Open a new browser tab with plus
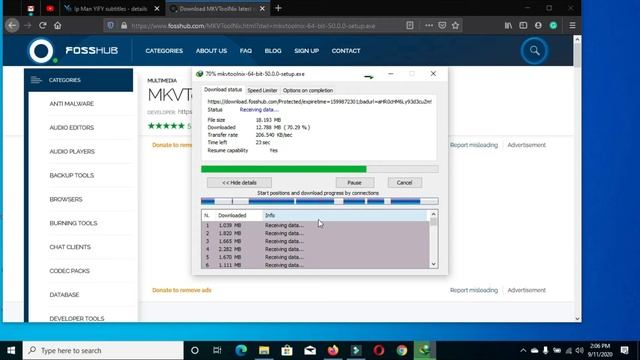640x360 pixels. 278,8
